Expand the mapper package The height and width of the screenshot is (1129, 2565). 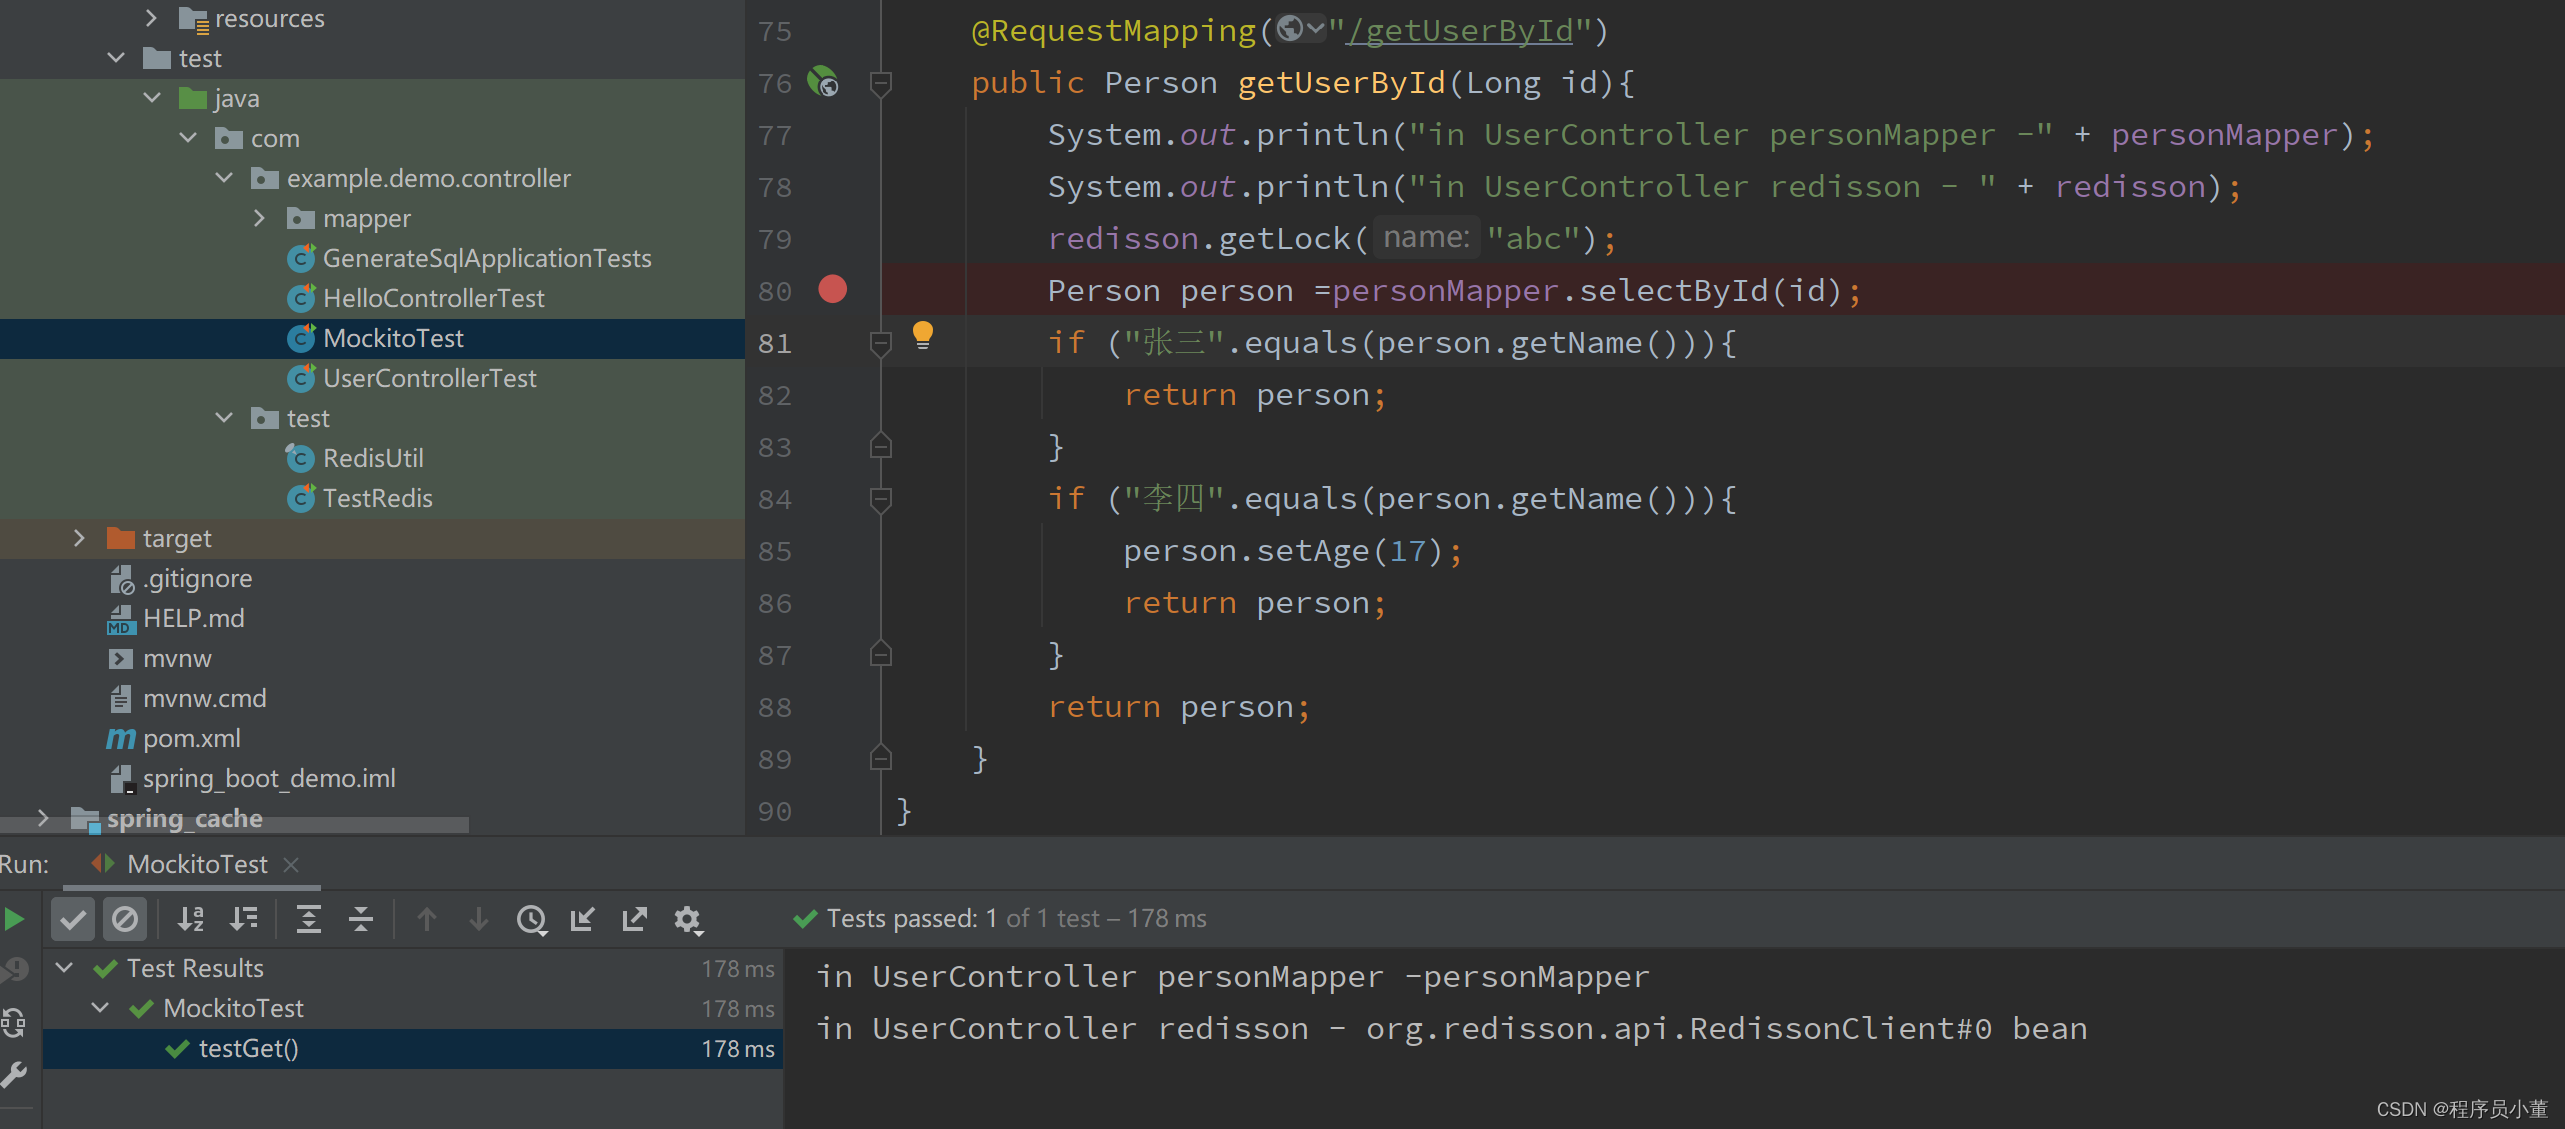pos(259,218)
